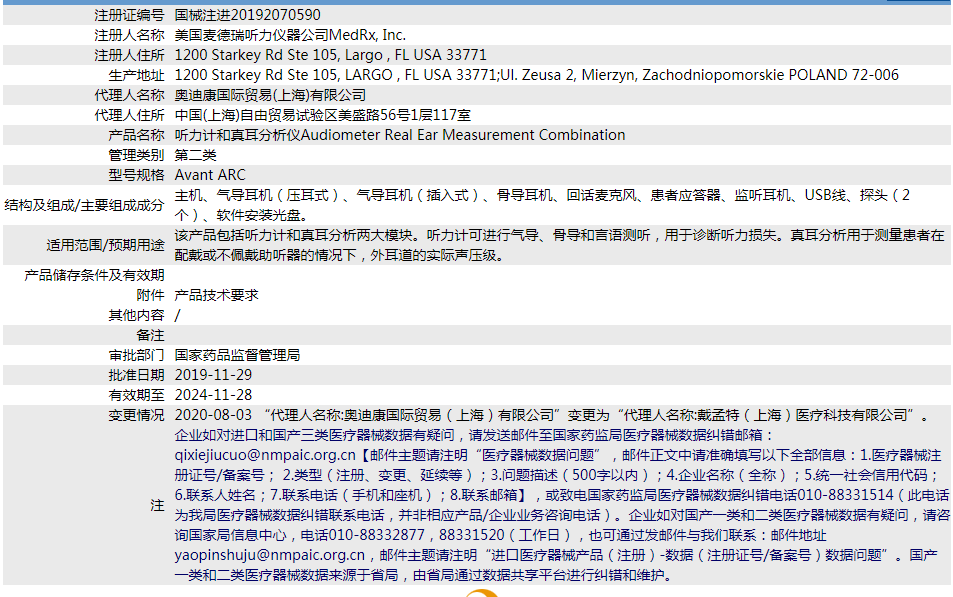
Task: Select the 备注 label
Action: click(x=150, y=336)
